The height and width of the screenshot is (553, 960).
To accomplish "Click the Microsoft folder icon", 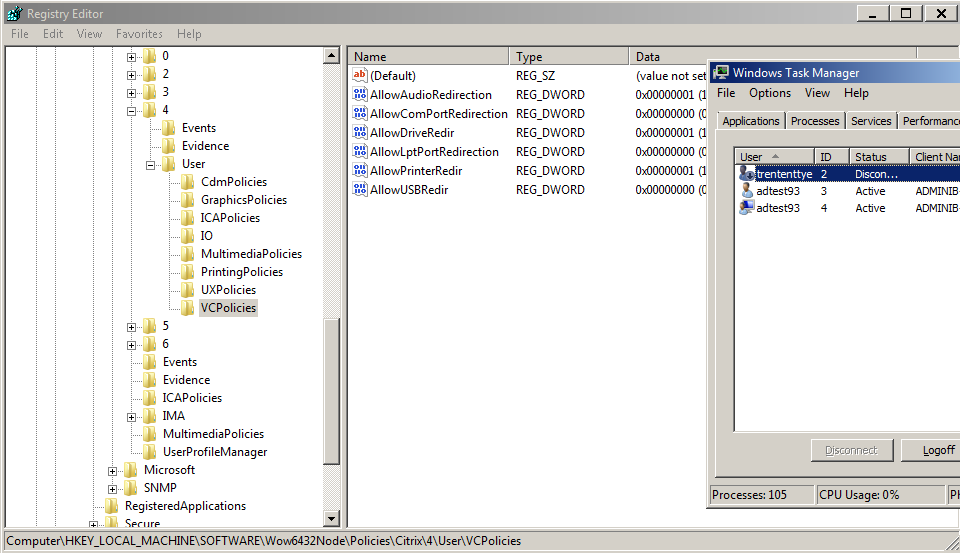I will 130,470.
